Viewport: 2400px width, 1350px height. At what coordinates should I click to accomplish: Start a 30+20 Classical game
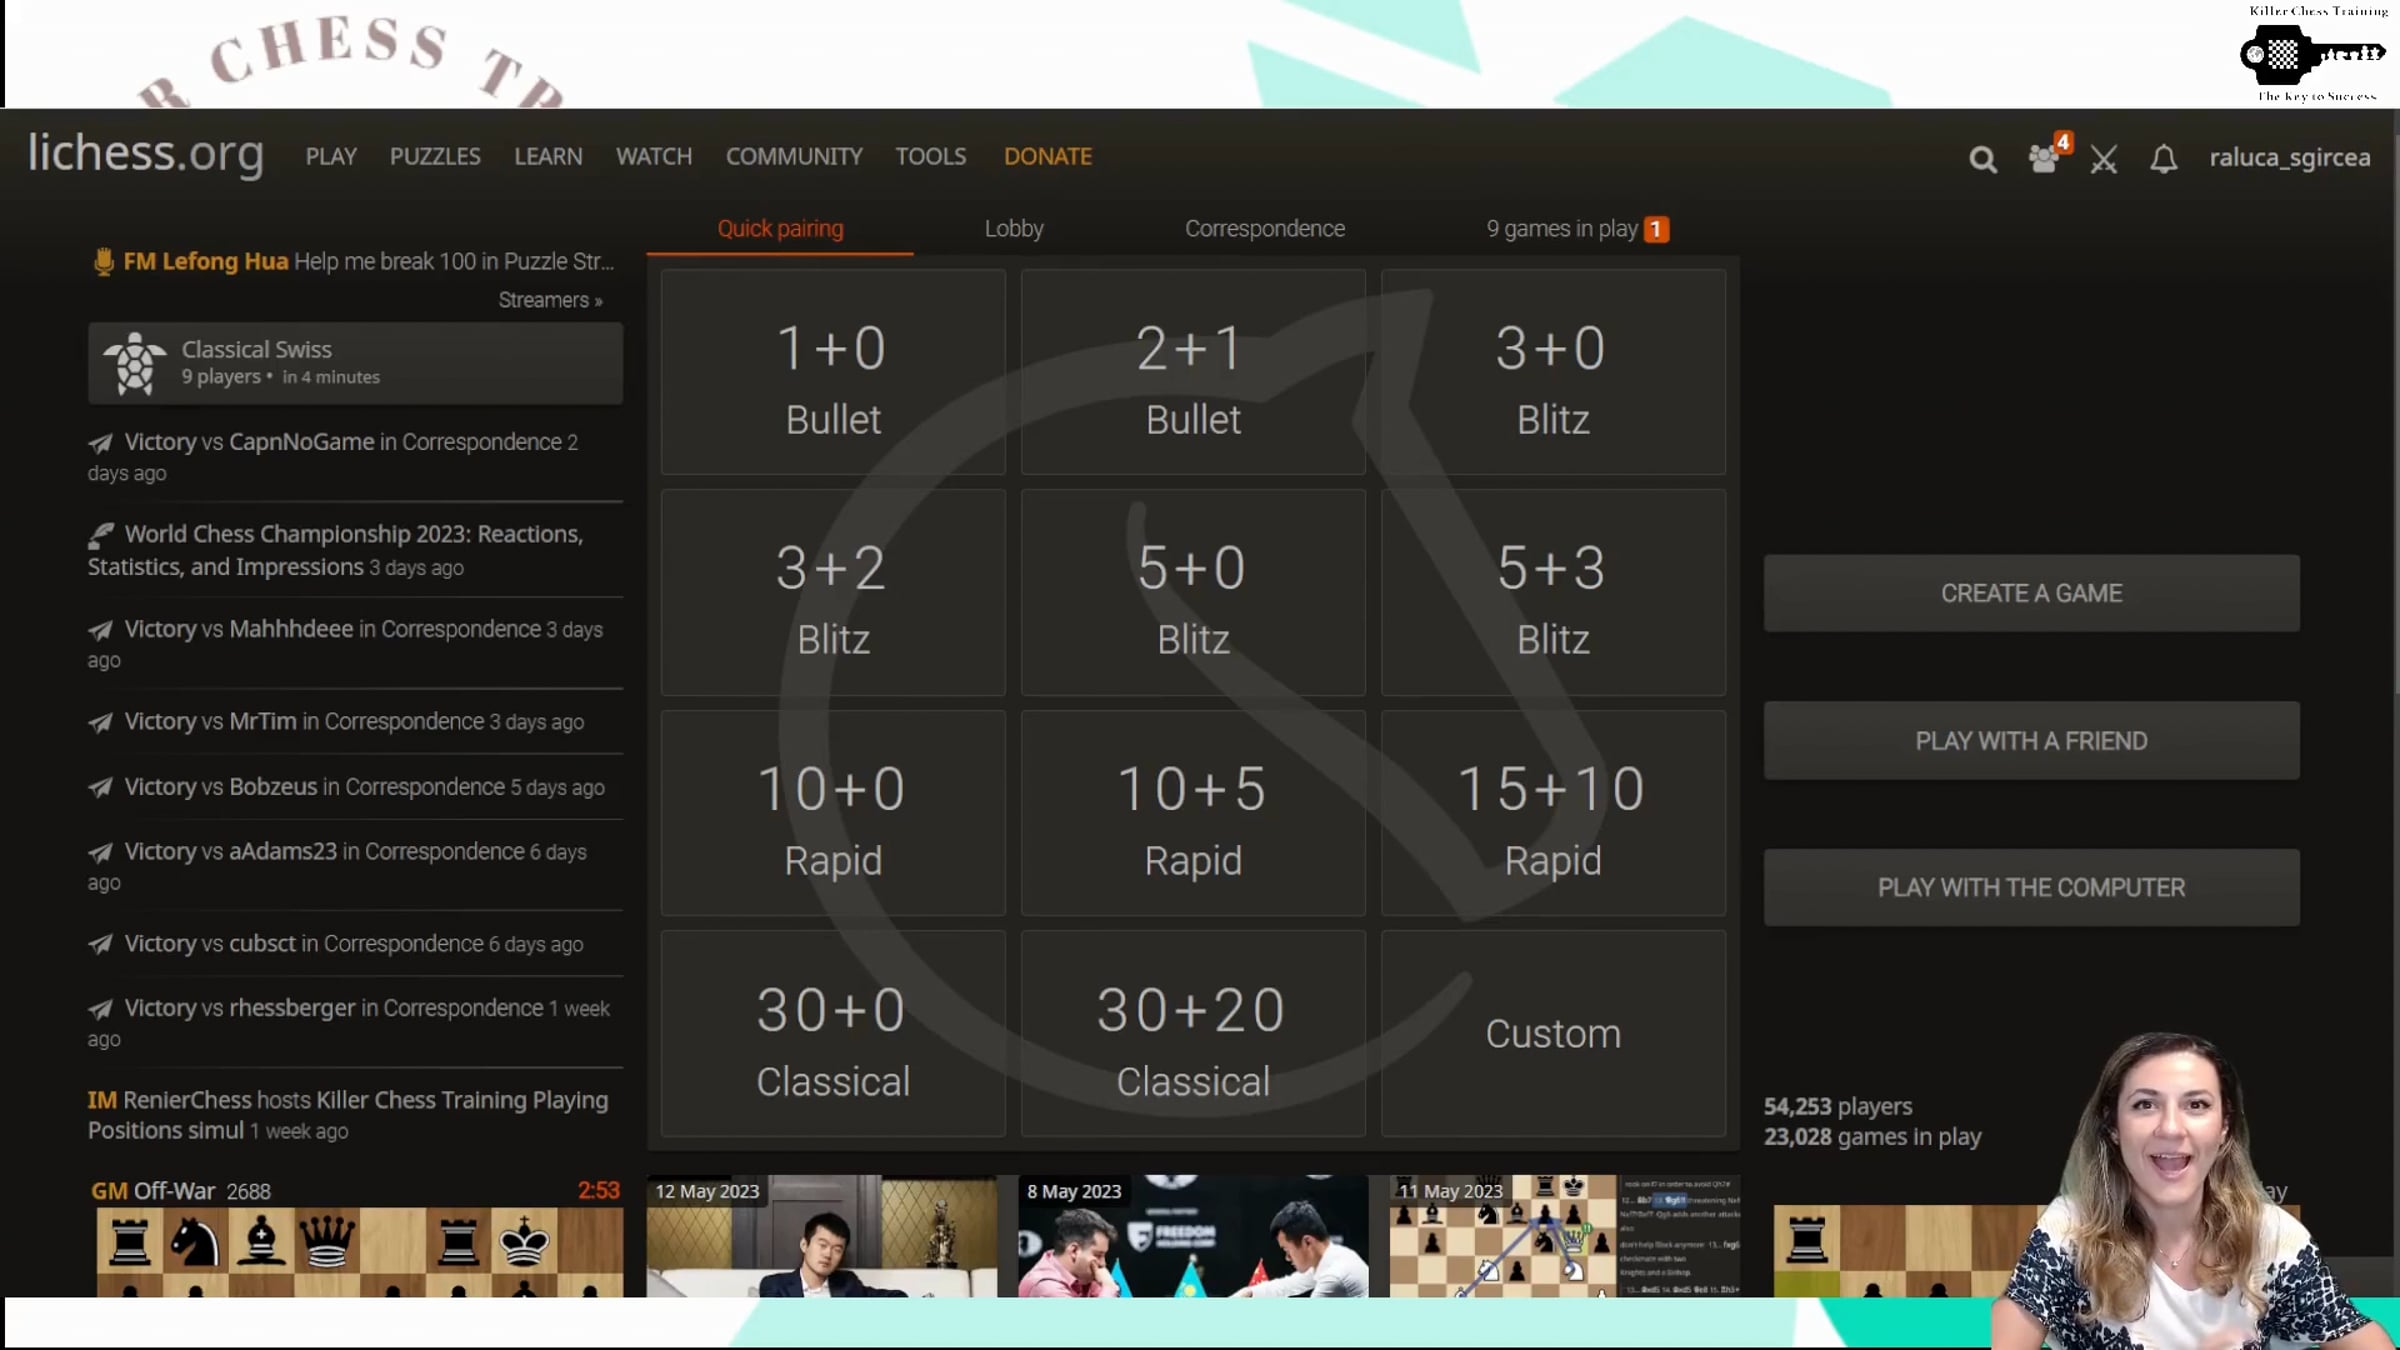coord(1193,1033)
